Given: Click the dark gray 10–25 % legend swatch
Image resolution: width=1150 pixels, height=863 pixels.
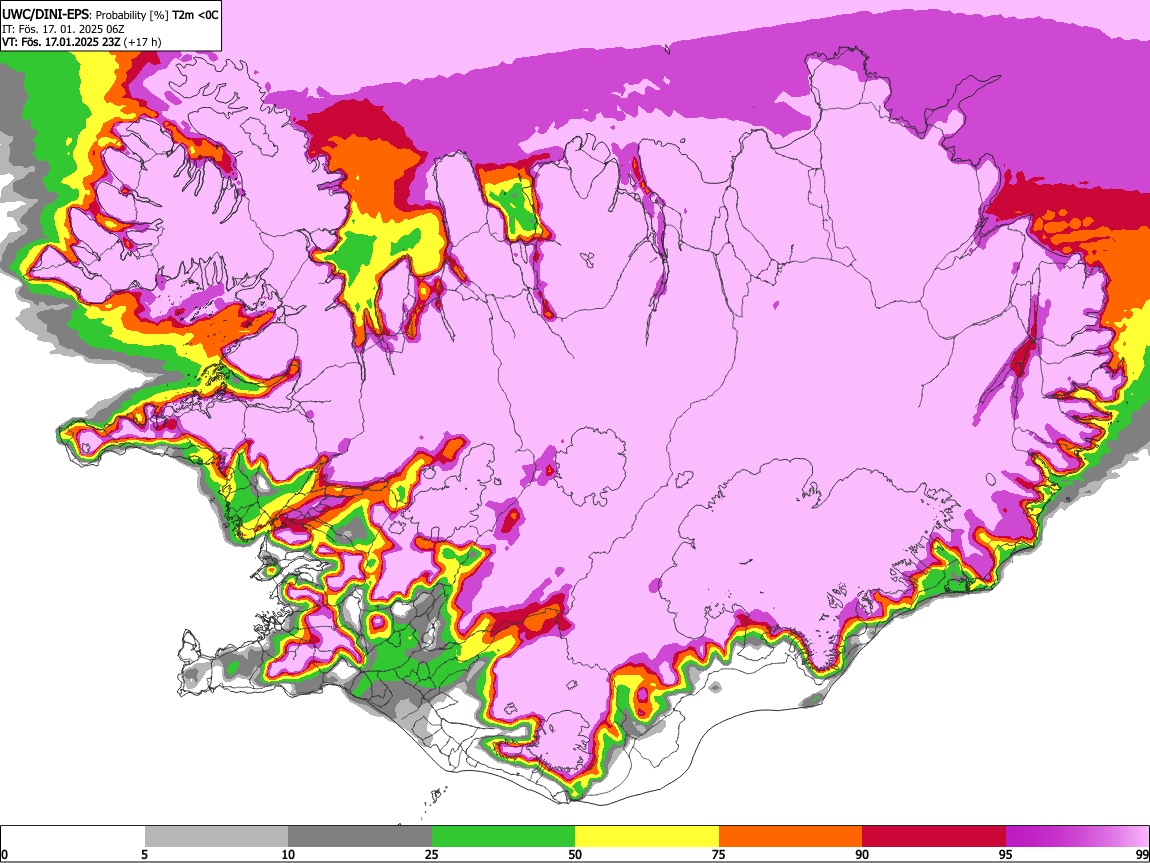Looking at the screenshot, I should point(360,836).
